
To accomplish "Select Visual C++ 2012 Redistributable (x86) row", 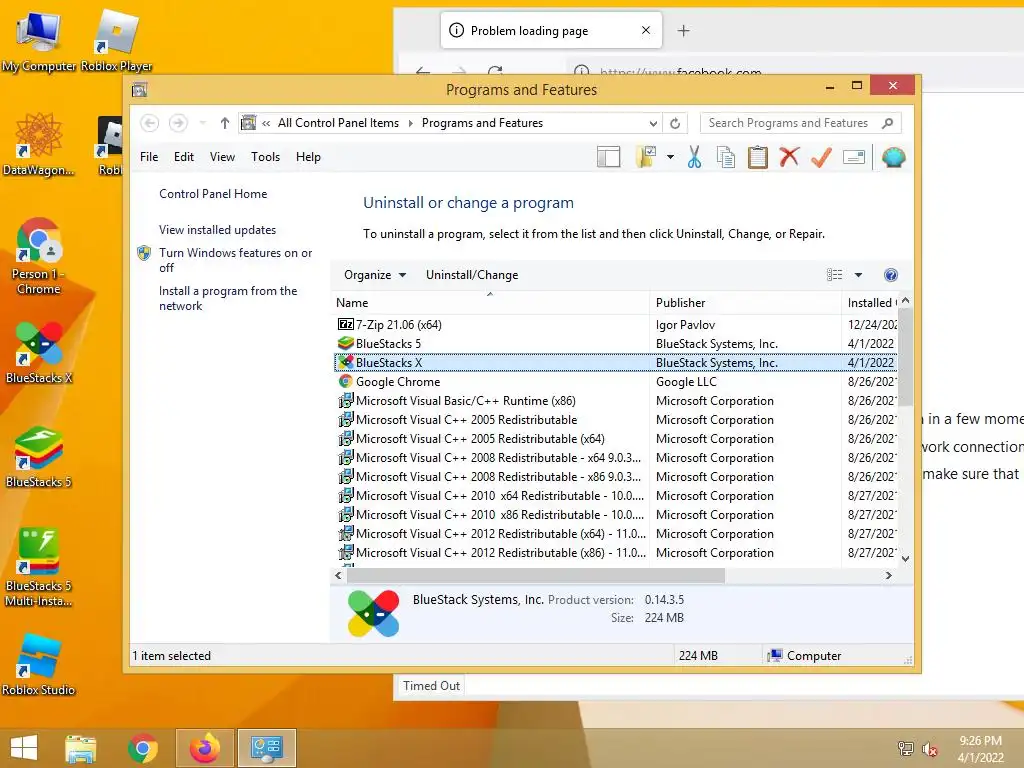I will click(x=615, y=552).
